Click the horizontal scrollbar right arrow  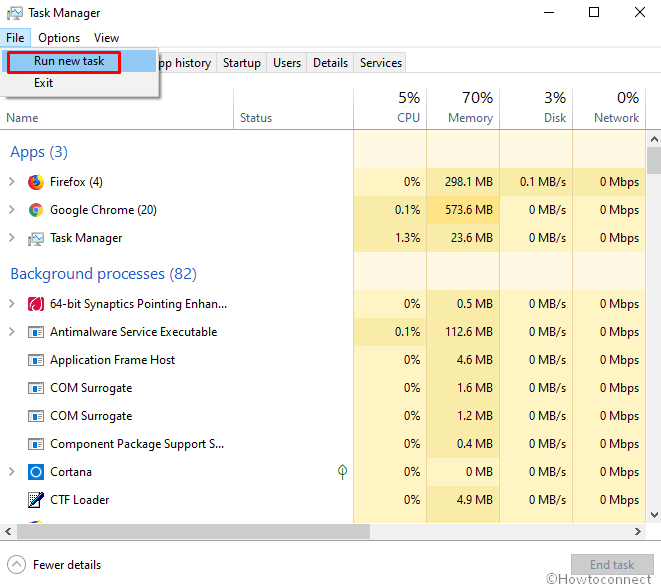[x=638, y=531]
